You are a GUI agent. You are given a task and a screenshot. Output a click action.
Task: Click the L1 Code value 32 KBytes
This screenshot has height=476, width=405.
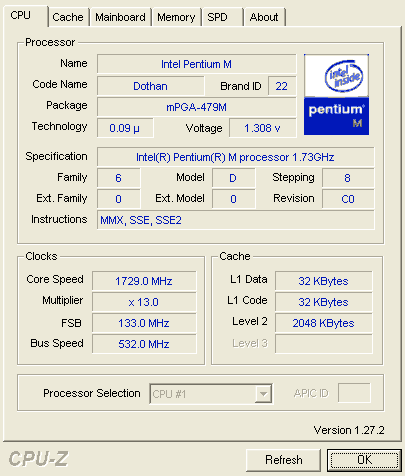click(x=323, y=302)
